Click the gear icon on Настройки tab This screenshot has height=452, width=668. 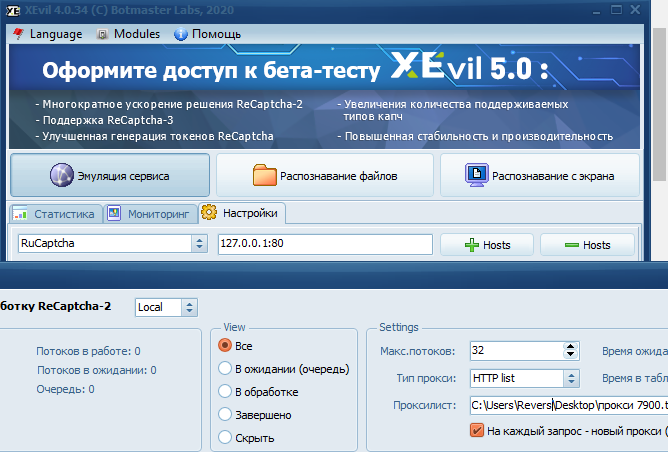pyautogui.click(x=209, y=212)
